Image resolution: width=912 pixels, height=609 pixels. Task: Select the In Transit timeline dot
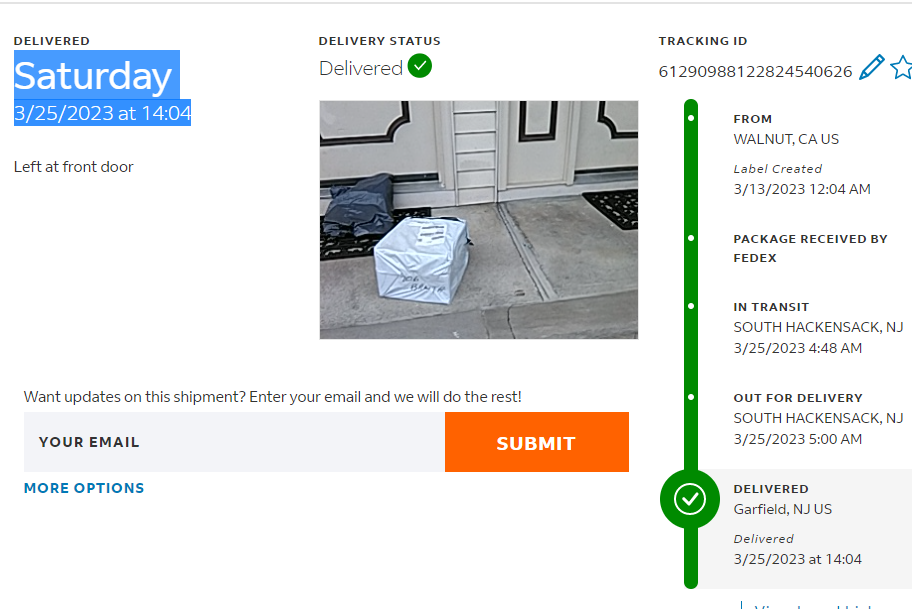point(691,306)
